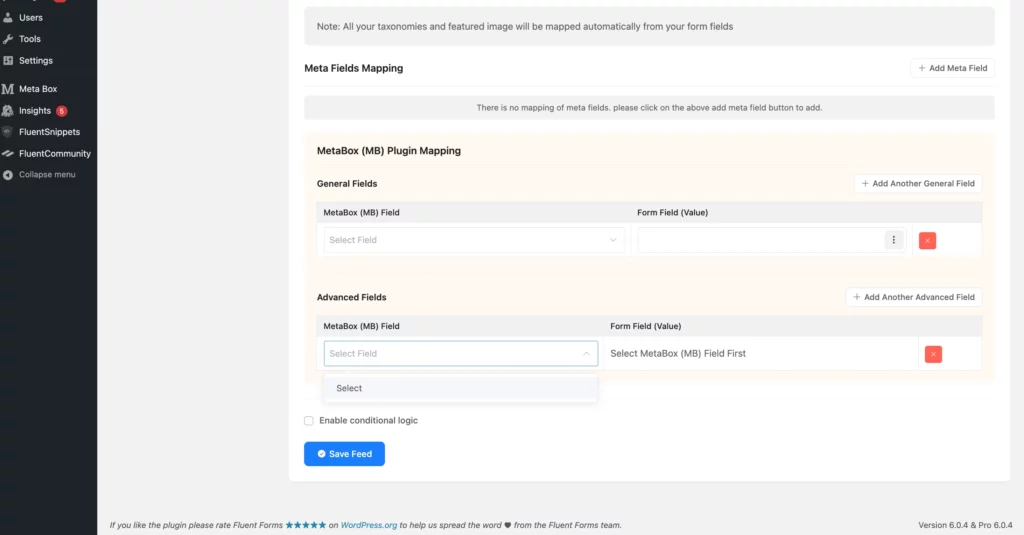Click the Meta Fields Mapping heading
Screen dimensions: 1024x535
353,68
